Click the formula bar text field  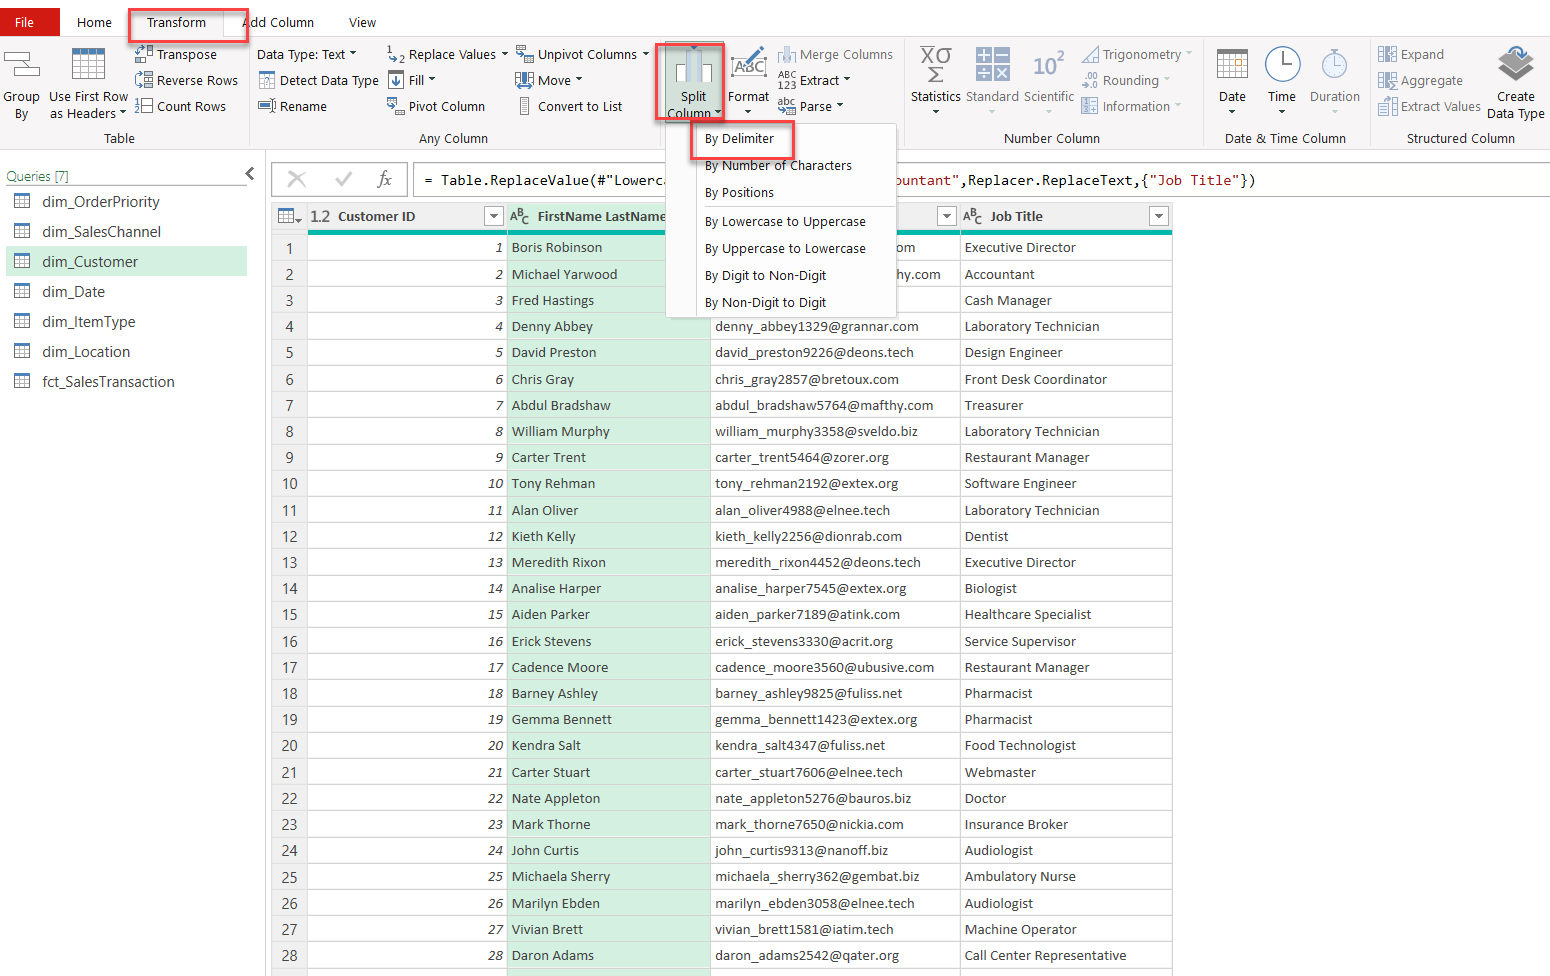[x=980, y=180]
